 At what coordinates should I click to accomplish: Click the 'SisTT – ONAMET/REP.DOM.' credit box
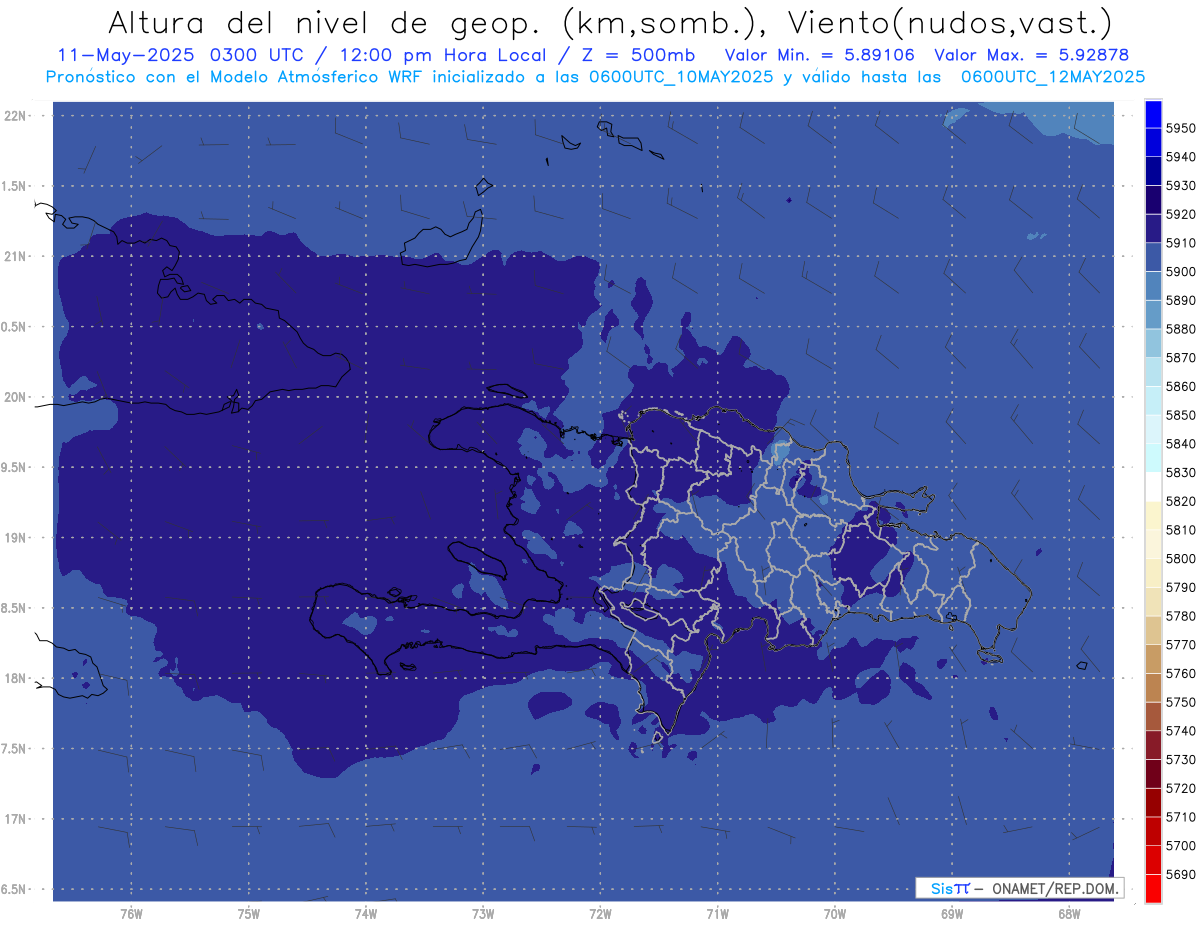(1019, 888)
